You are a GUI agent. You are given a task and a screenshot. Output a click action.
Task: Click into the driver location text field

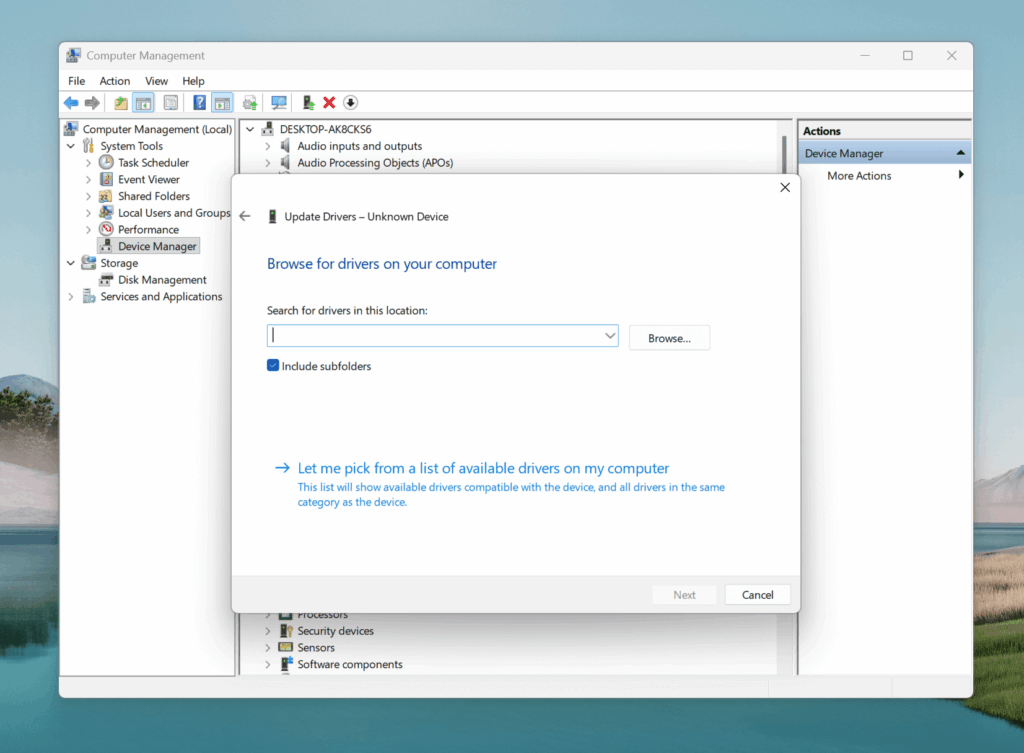point(435,337)
